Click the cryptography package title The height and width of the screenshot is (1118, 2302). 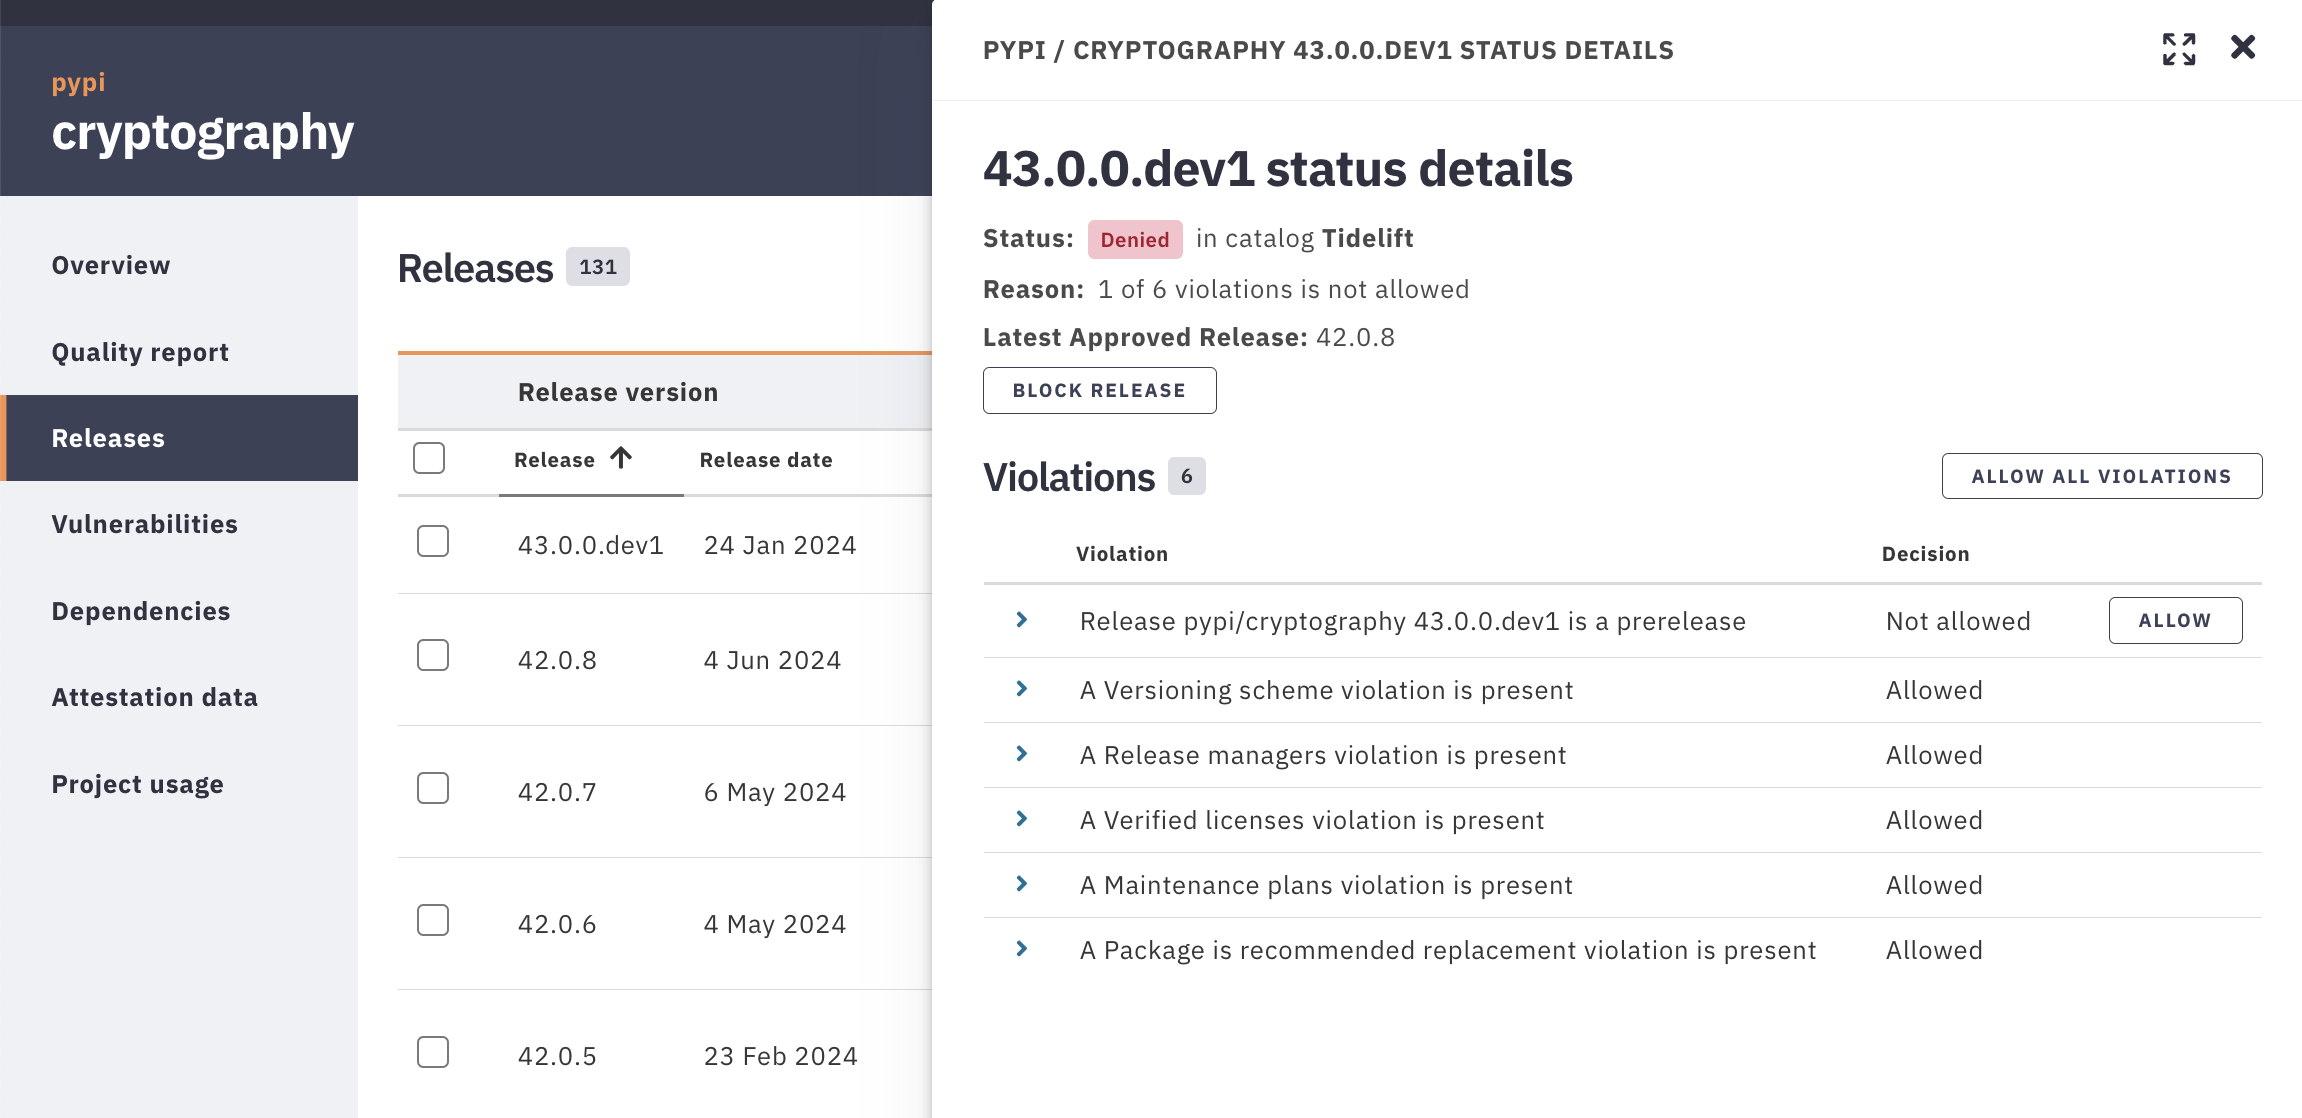[x=203, y=134]
